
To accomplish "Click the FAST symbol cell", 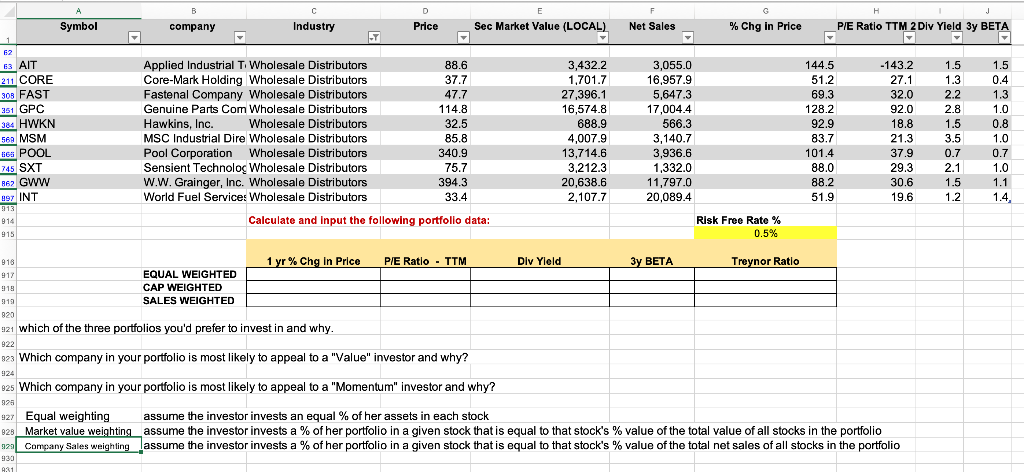I will coord(79,94).
